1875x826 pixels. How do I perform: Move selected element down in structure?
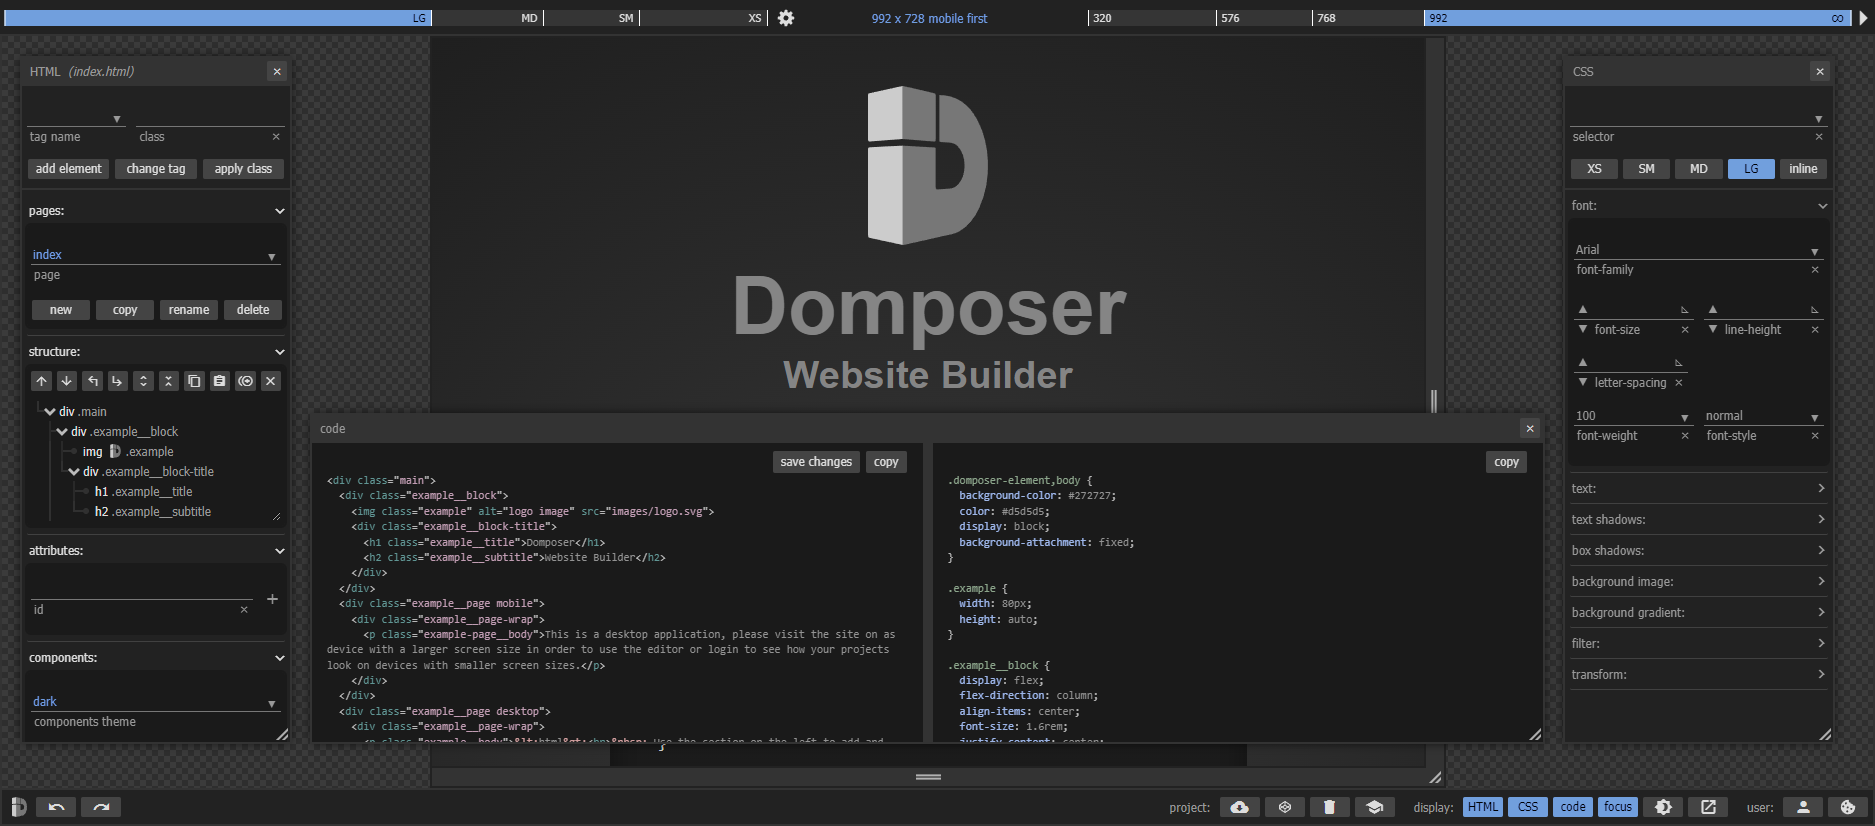tap(66, 381)
